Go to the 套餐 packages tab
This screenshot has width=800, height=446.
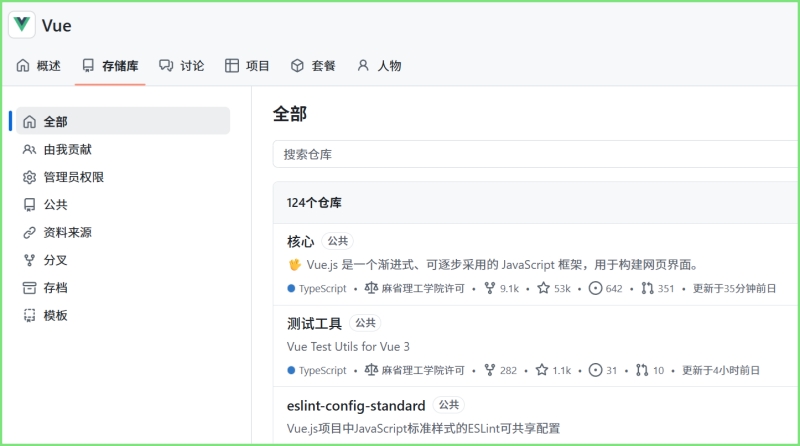pos(313,66)
